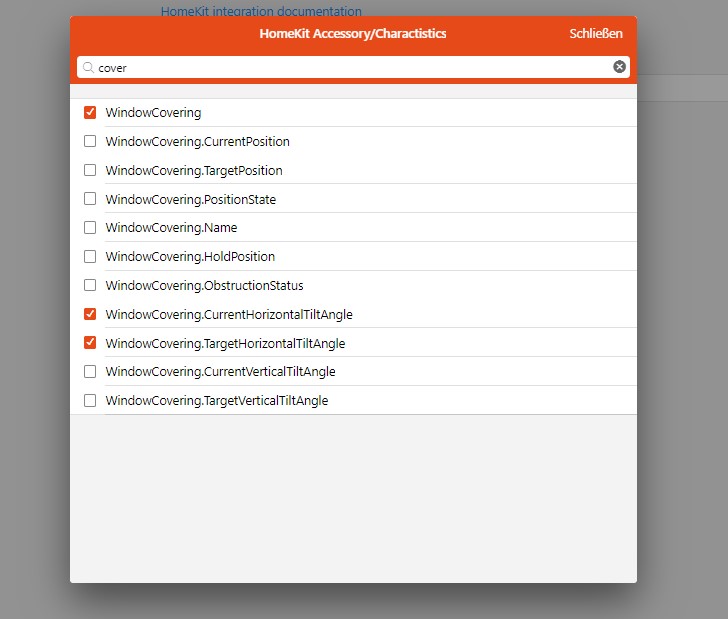This screenshot has height=619, width=728.
Task: Clear the search field with X icon
Action: point(619,67)
